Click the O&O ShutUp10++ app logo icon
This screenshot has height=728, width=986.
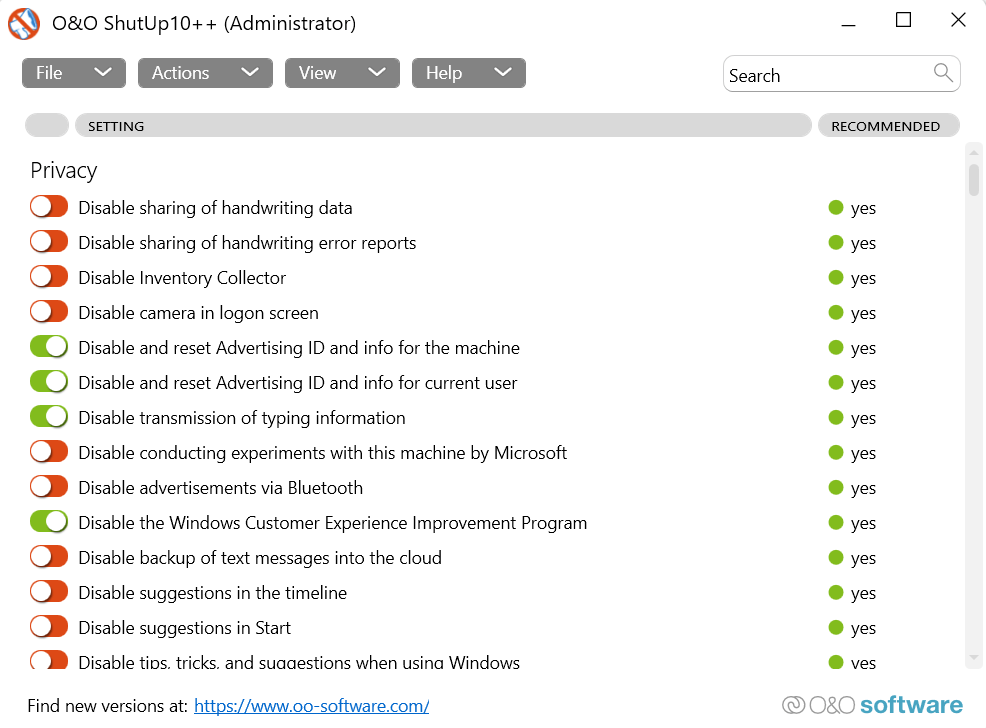tap(23, 23)
